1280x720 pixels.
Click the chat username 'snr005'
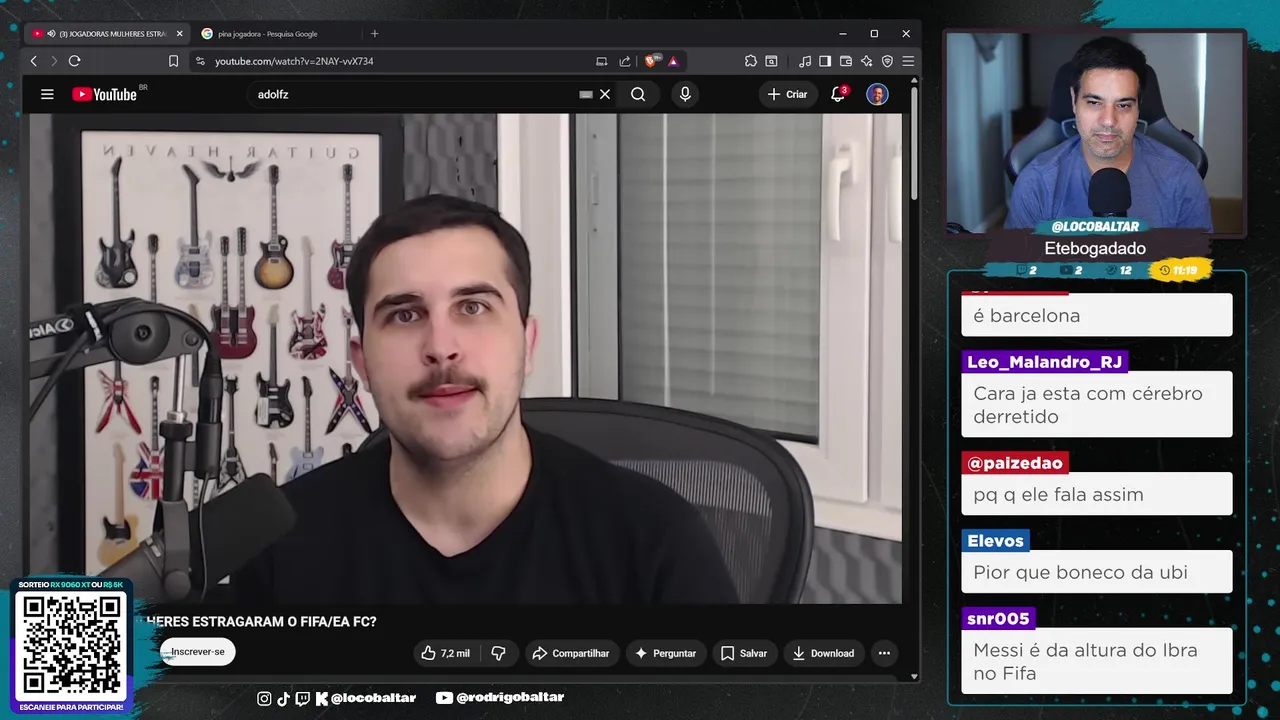point(998,619)
